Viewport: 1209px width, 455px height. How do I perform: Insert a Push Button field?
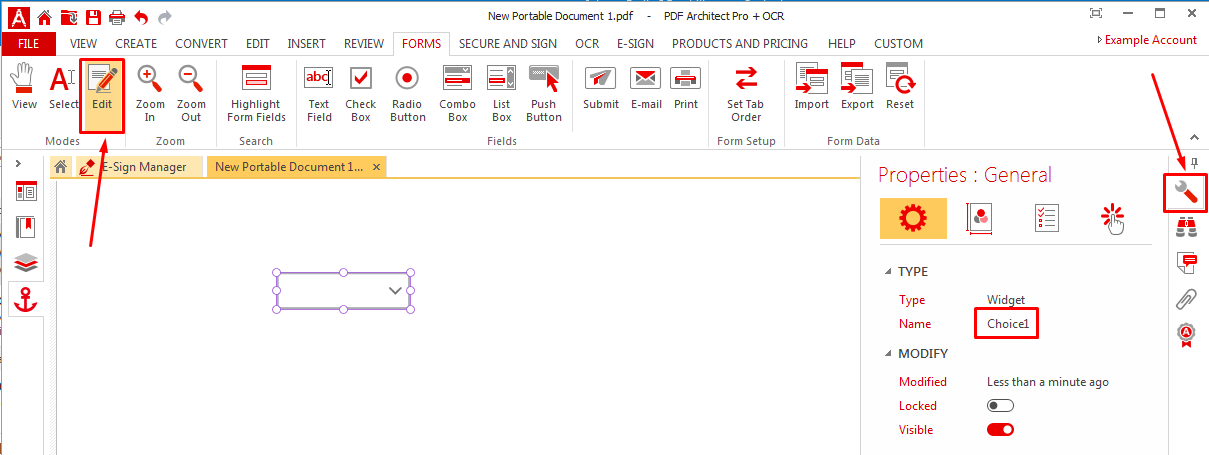click(x=544, y=93)
